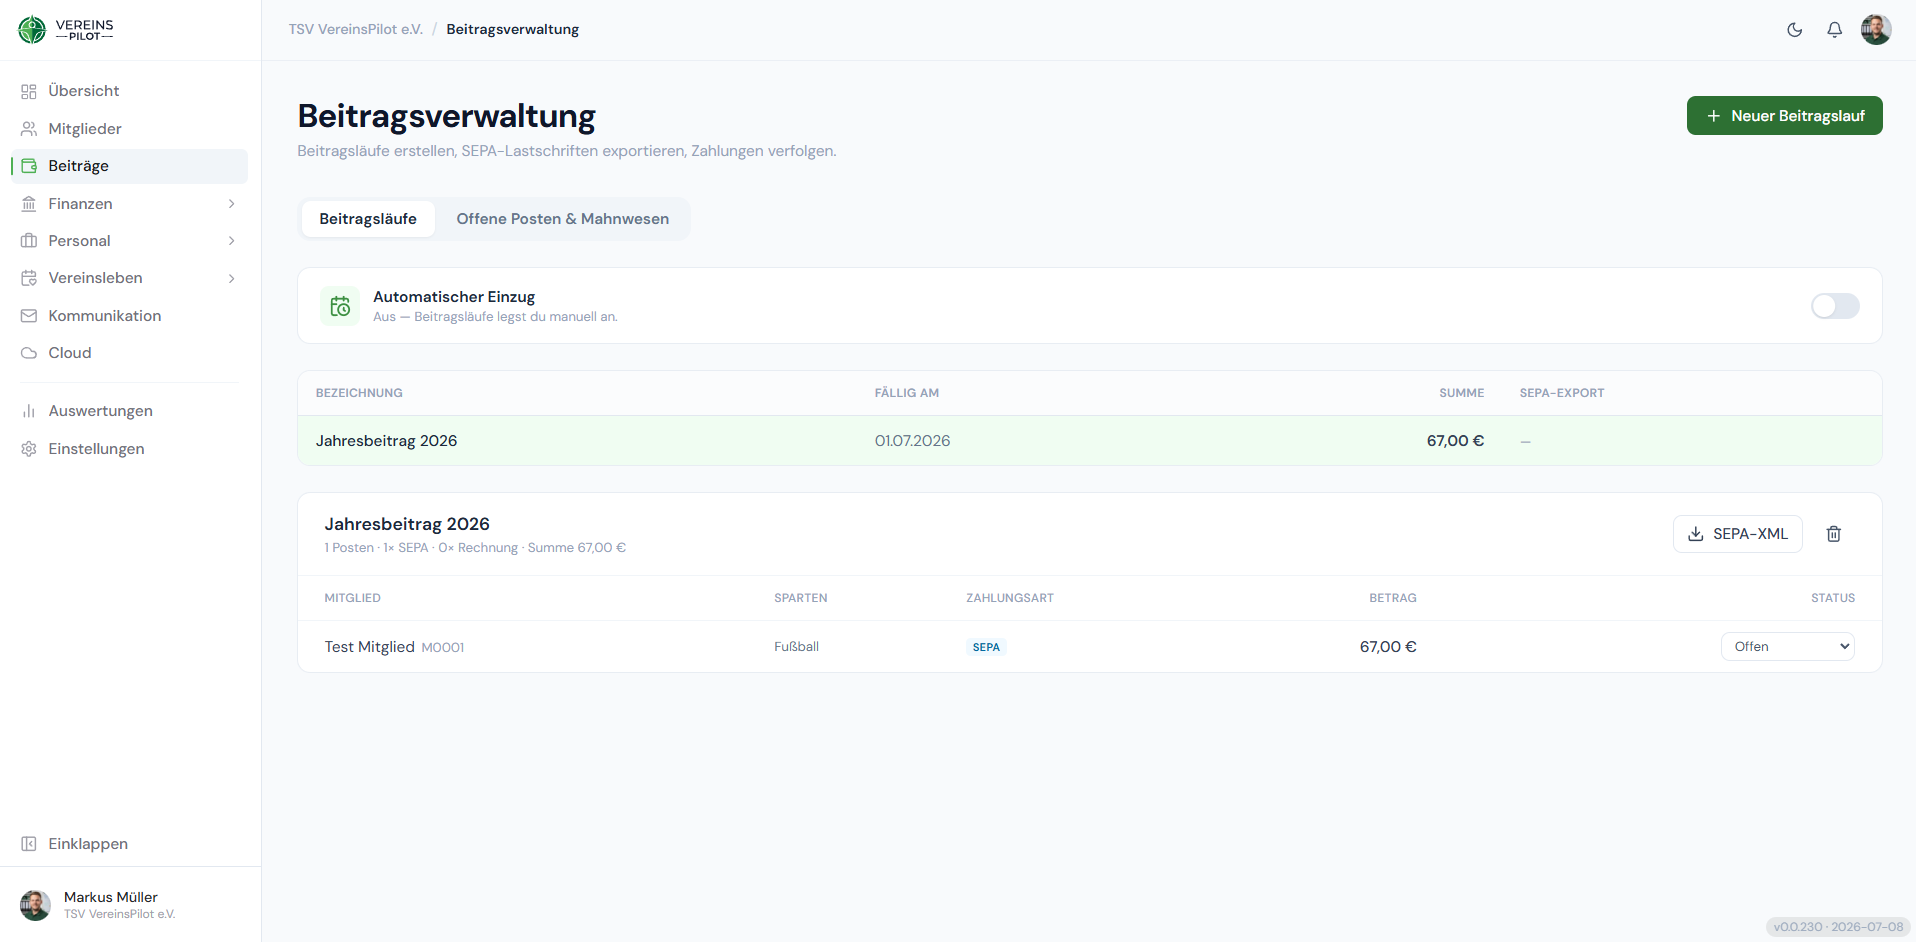Image resolution: width=1916 pixels, height=942 pixels.
Task: Toggle dark mode moon icon
Action: click(1795, 30)
